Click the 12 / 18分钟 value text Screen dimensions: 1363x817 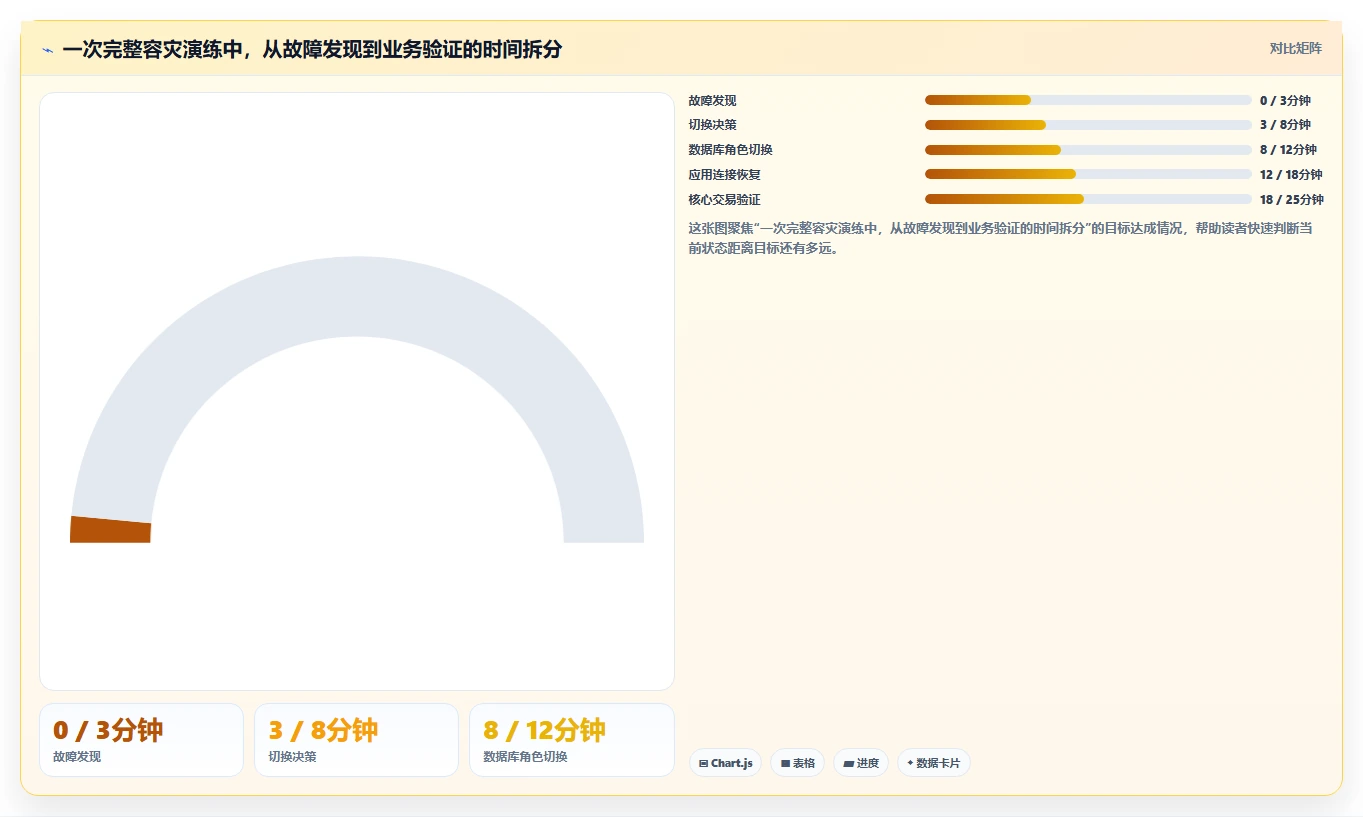click(x=1291, y=174)
